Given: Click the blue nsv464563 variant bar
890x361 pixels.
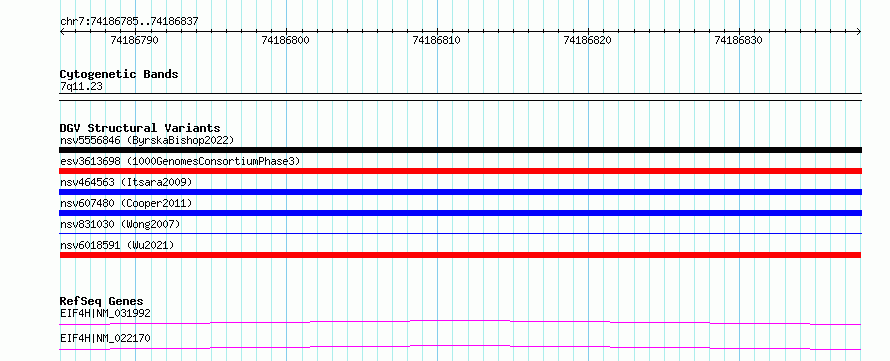Looking at the screenshot, I should (460, 192).
